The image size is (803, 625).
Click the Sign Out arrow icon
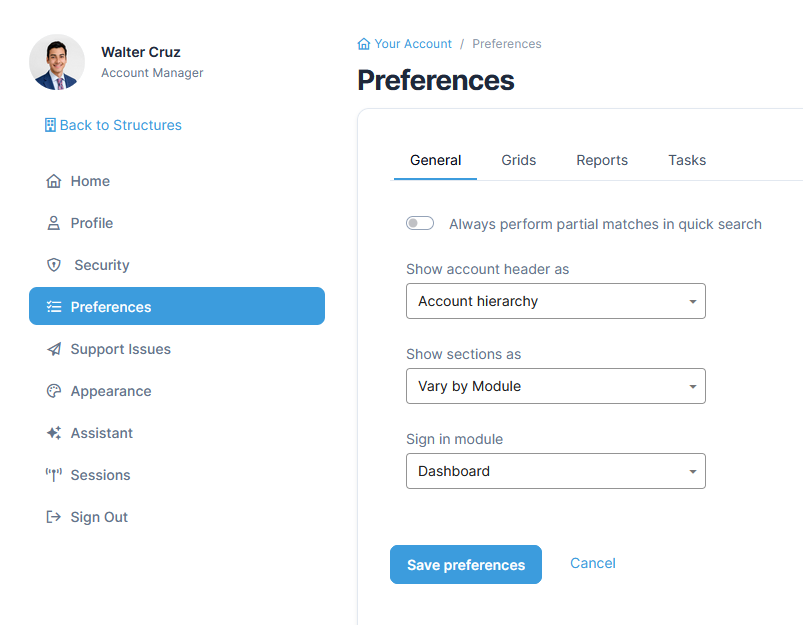(54, 517)
